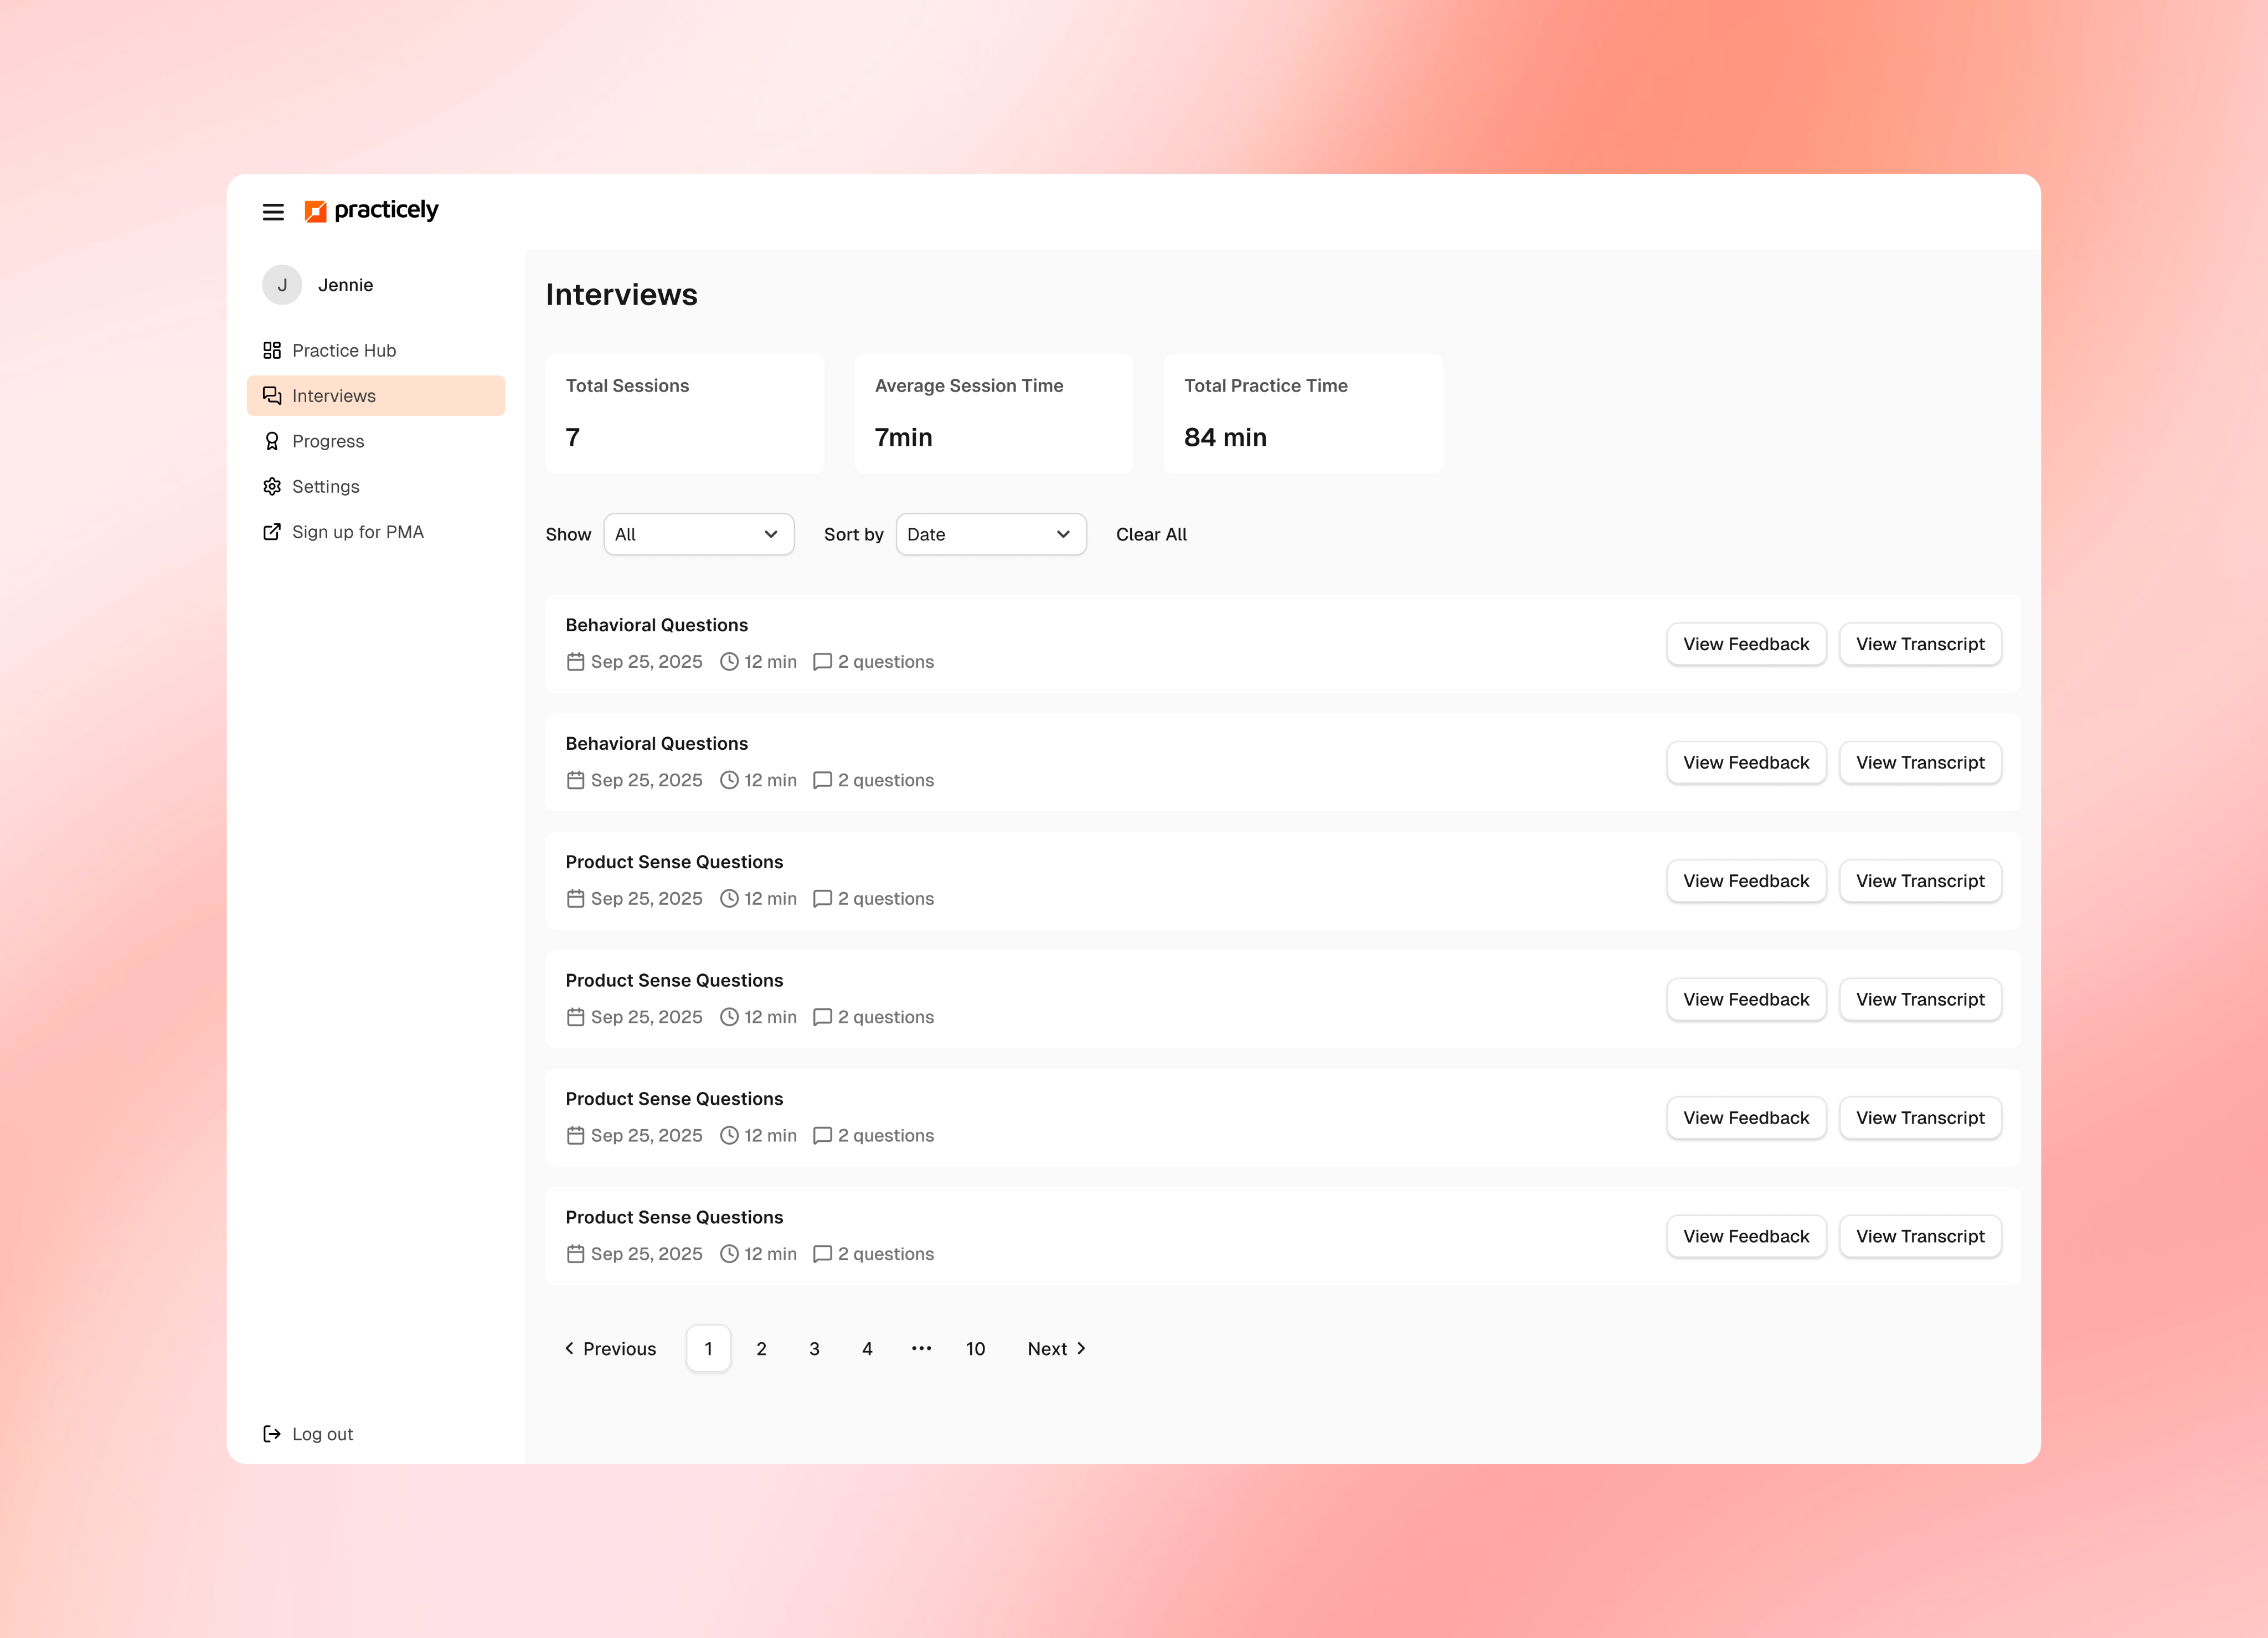Open the Practice Hub menu item

(x=344, y=350)
